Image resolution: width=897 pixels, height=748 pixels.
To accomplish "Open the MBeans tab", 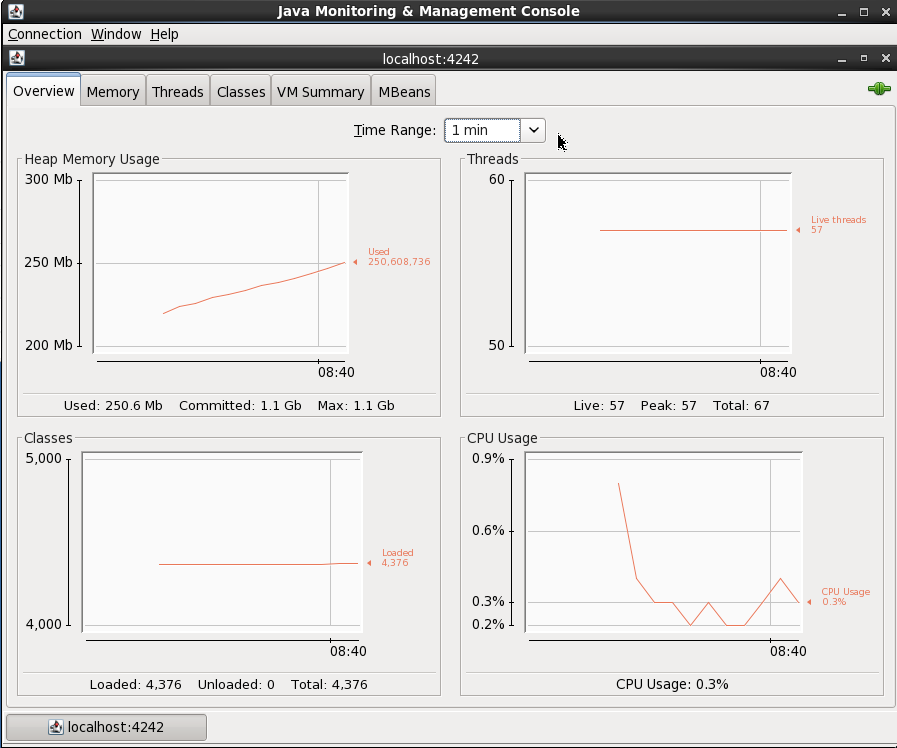I will [x=404, y=92].
